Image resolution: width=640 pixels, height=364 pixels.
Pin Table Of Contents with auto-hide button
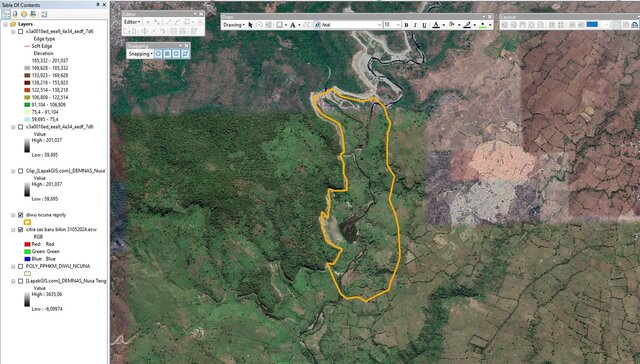coord(98,4)
